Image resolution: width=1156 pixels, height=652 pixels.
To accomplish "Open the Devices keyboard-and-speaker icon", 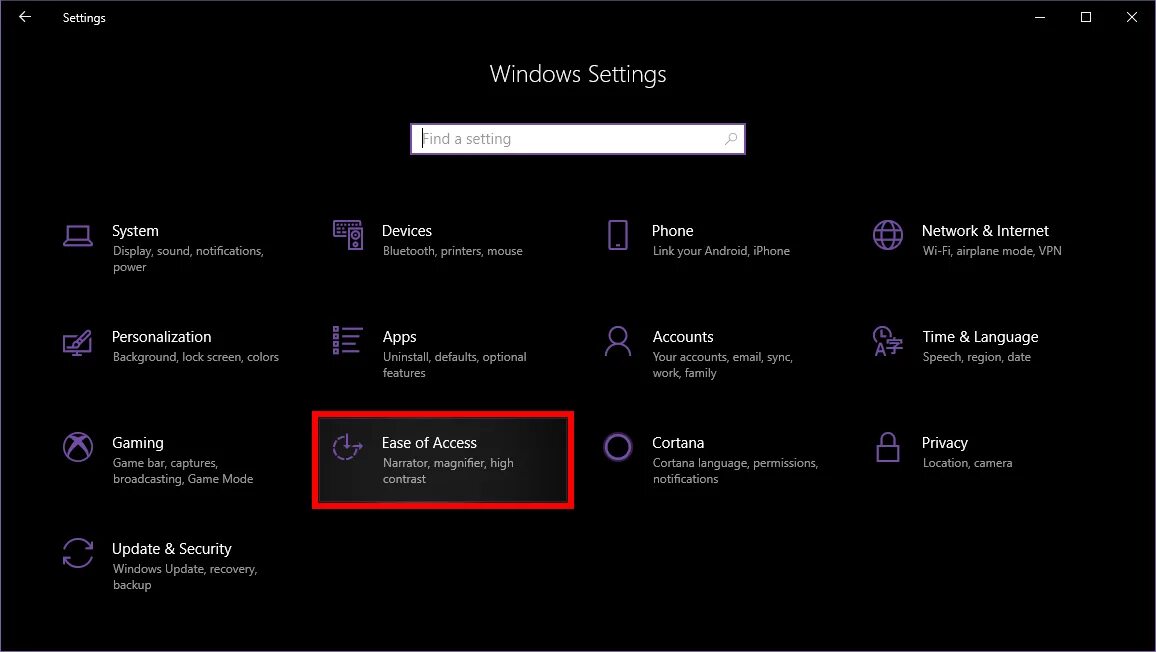I will 348,235.
